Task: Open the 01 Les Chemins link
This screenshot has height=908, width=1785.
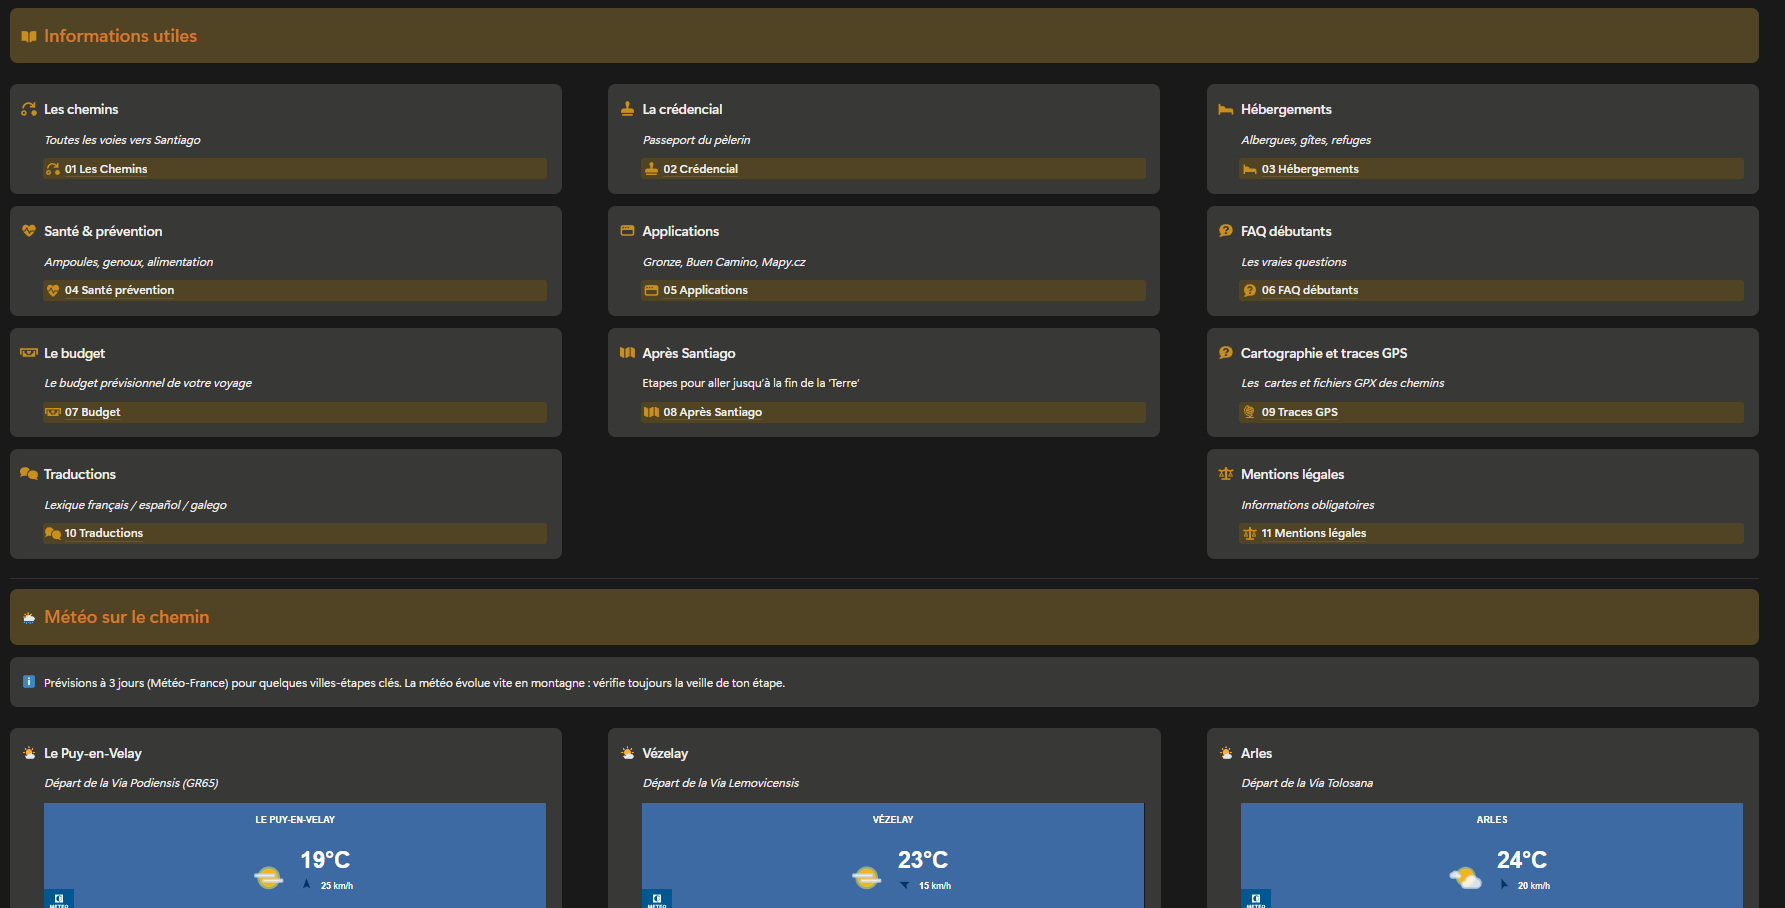Action: point(105,169)
